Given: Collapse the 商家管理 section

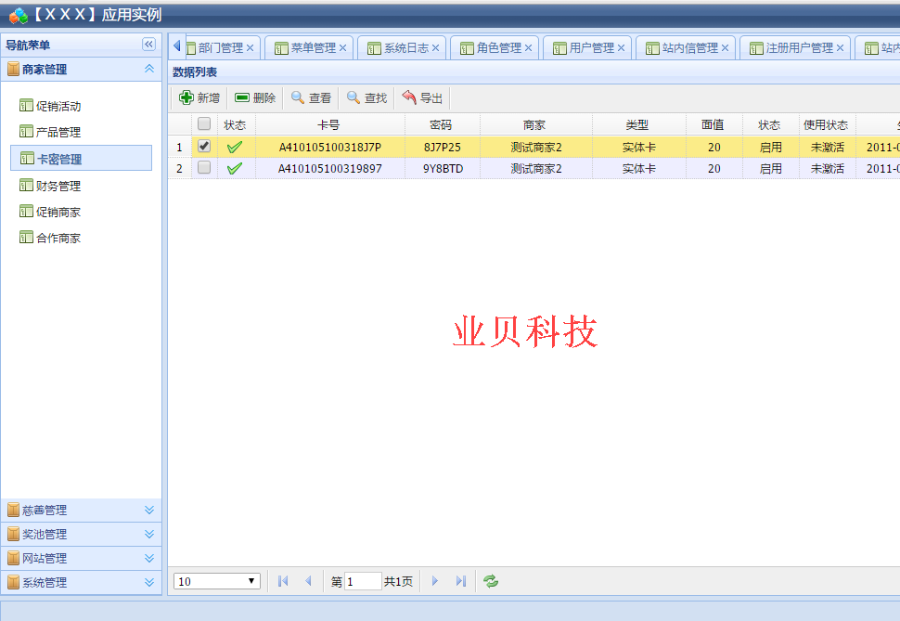Looking at the screenshot, I should [149, 69].
